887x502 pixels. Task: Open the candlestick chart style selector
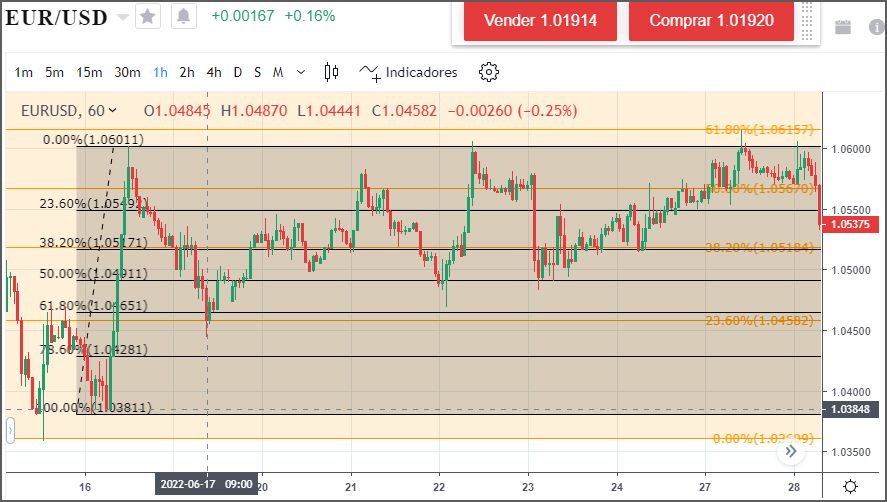point(332,72)
